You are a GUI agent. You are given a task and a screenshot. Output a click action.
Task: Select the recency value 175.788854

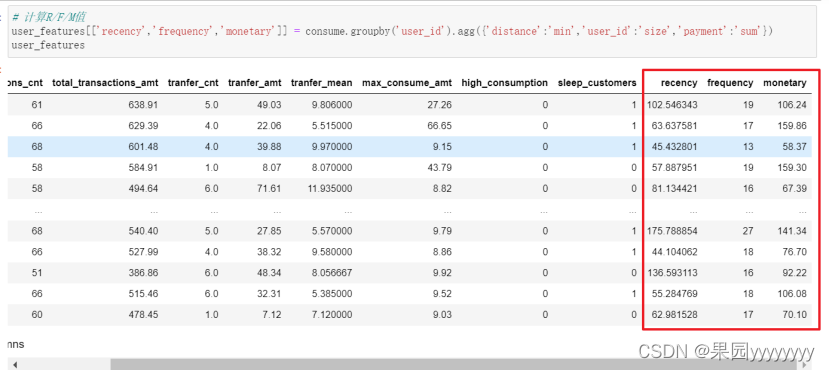[x=672, y=231]
